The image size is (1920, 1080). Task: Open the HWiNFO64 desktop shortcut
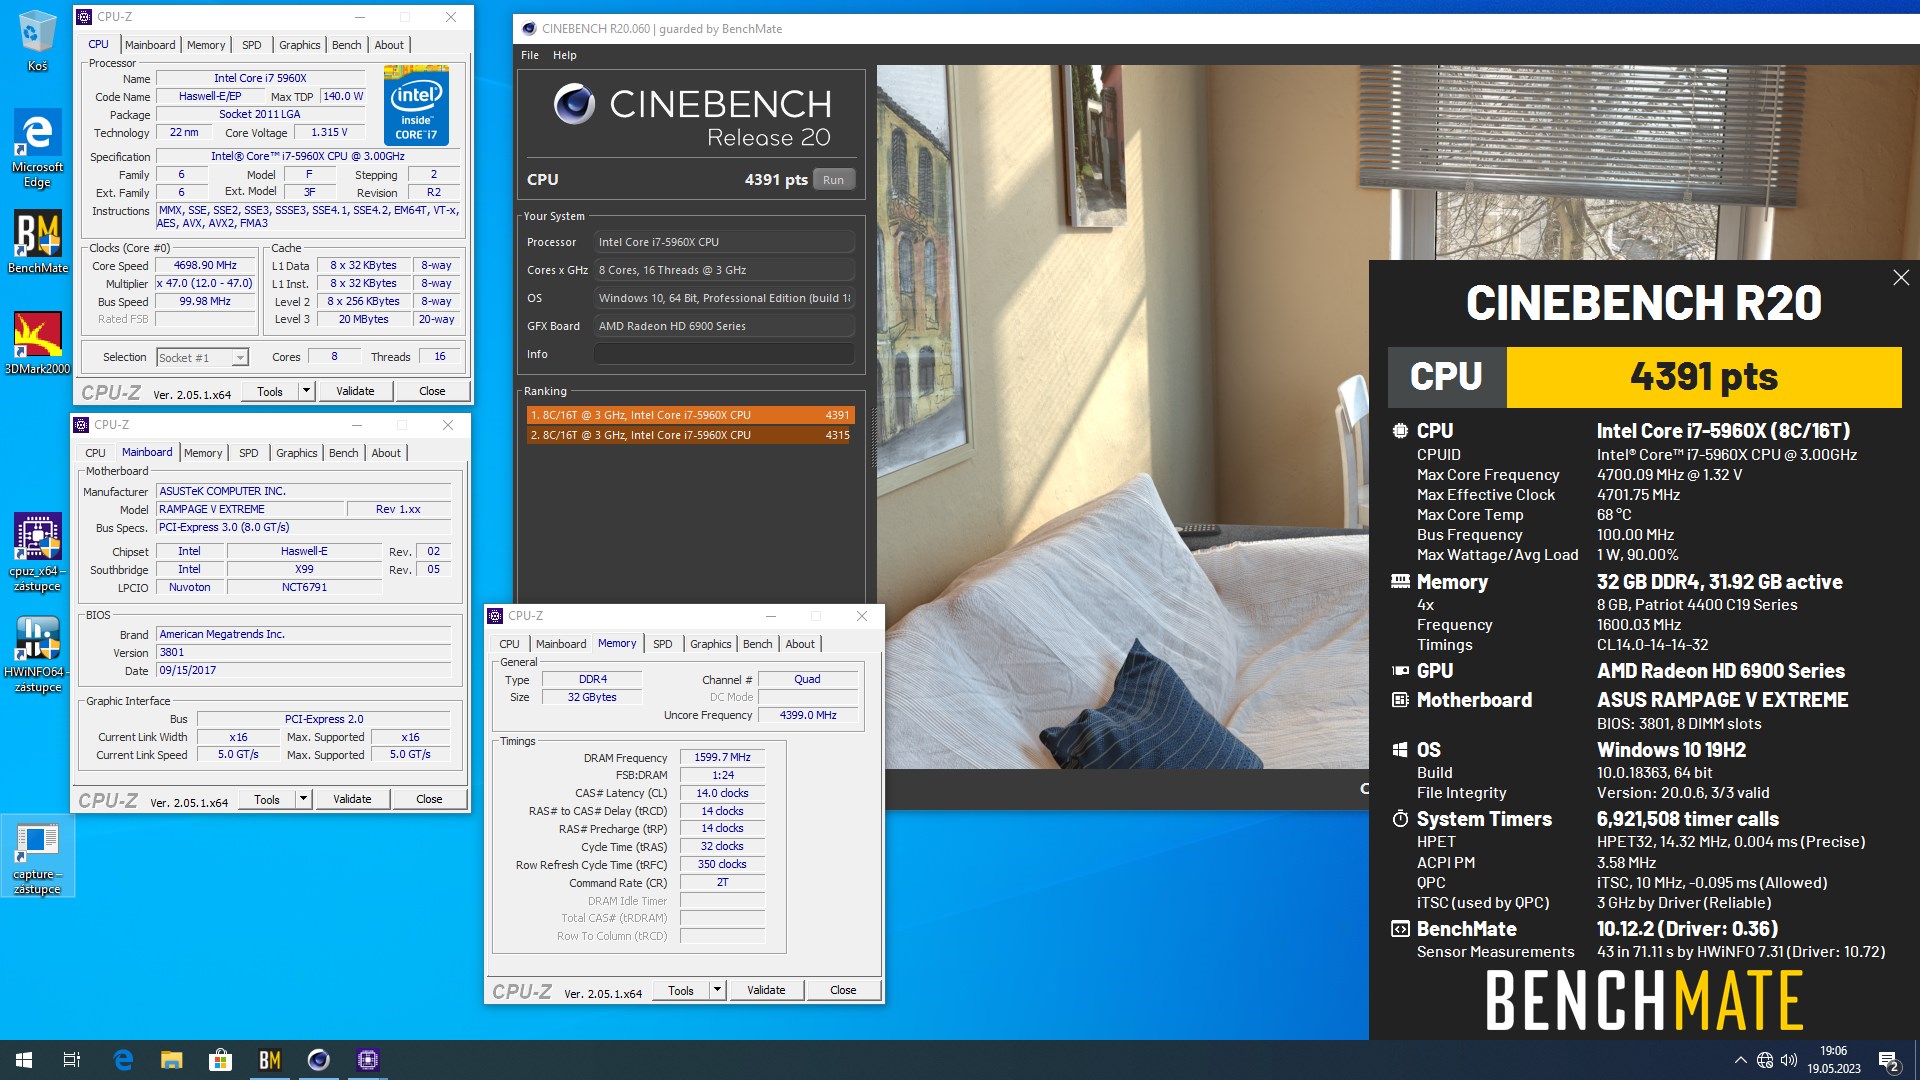click(37, 653)
